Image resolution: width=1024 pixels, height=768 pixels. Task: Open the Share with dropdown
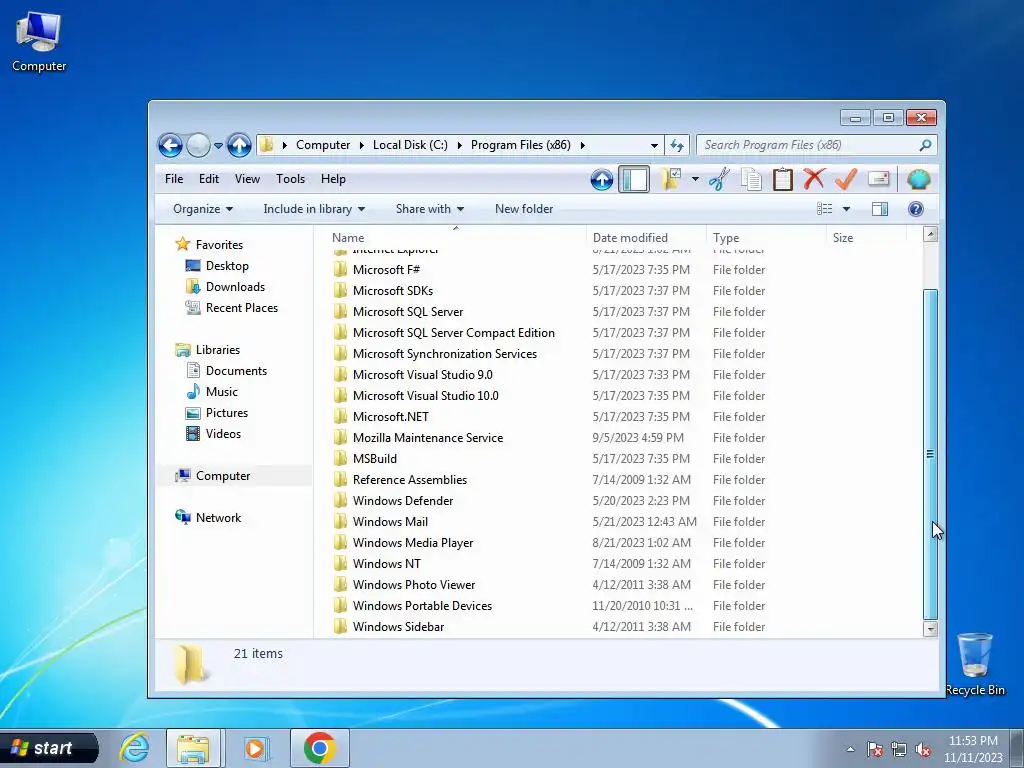[x=430, y=209]
